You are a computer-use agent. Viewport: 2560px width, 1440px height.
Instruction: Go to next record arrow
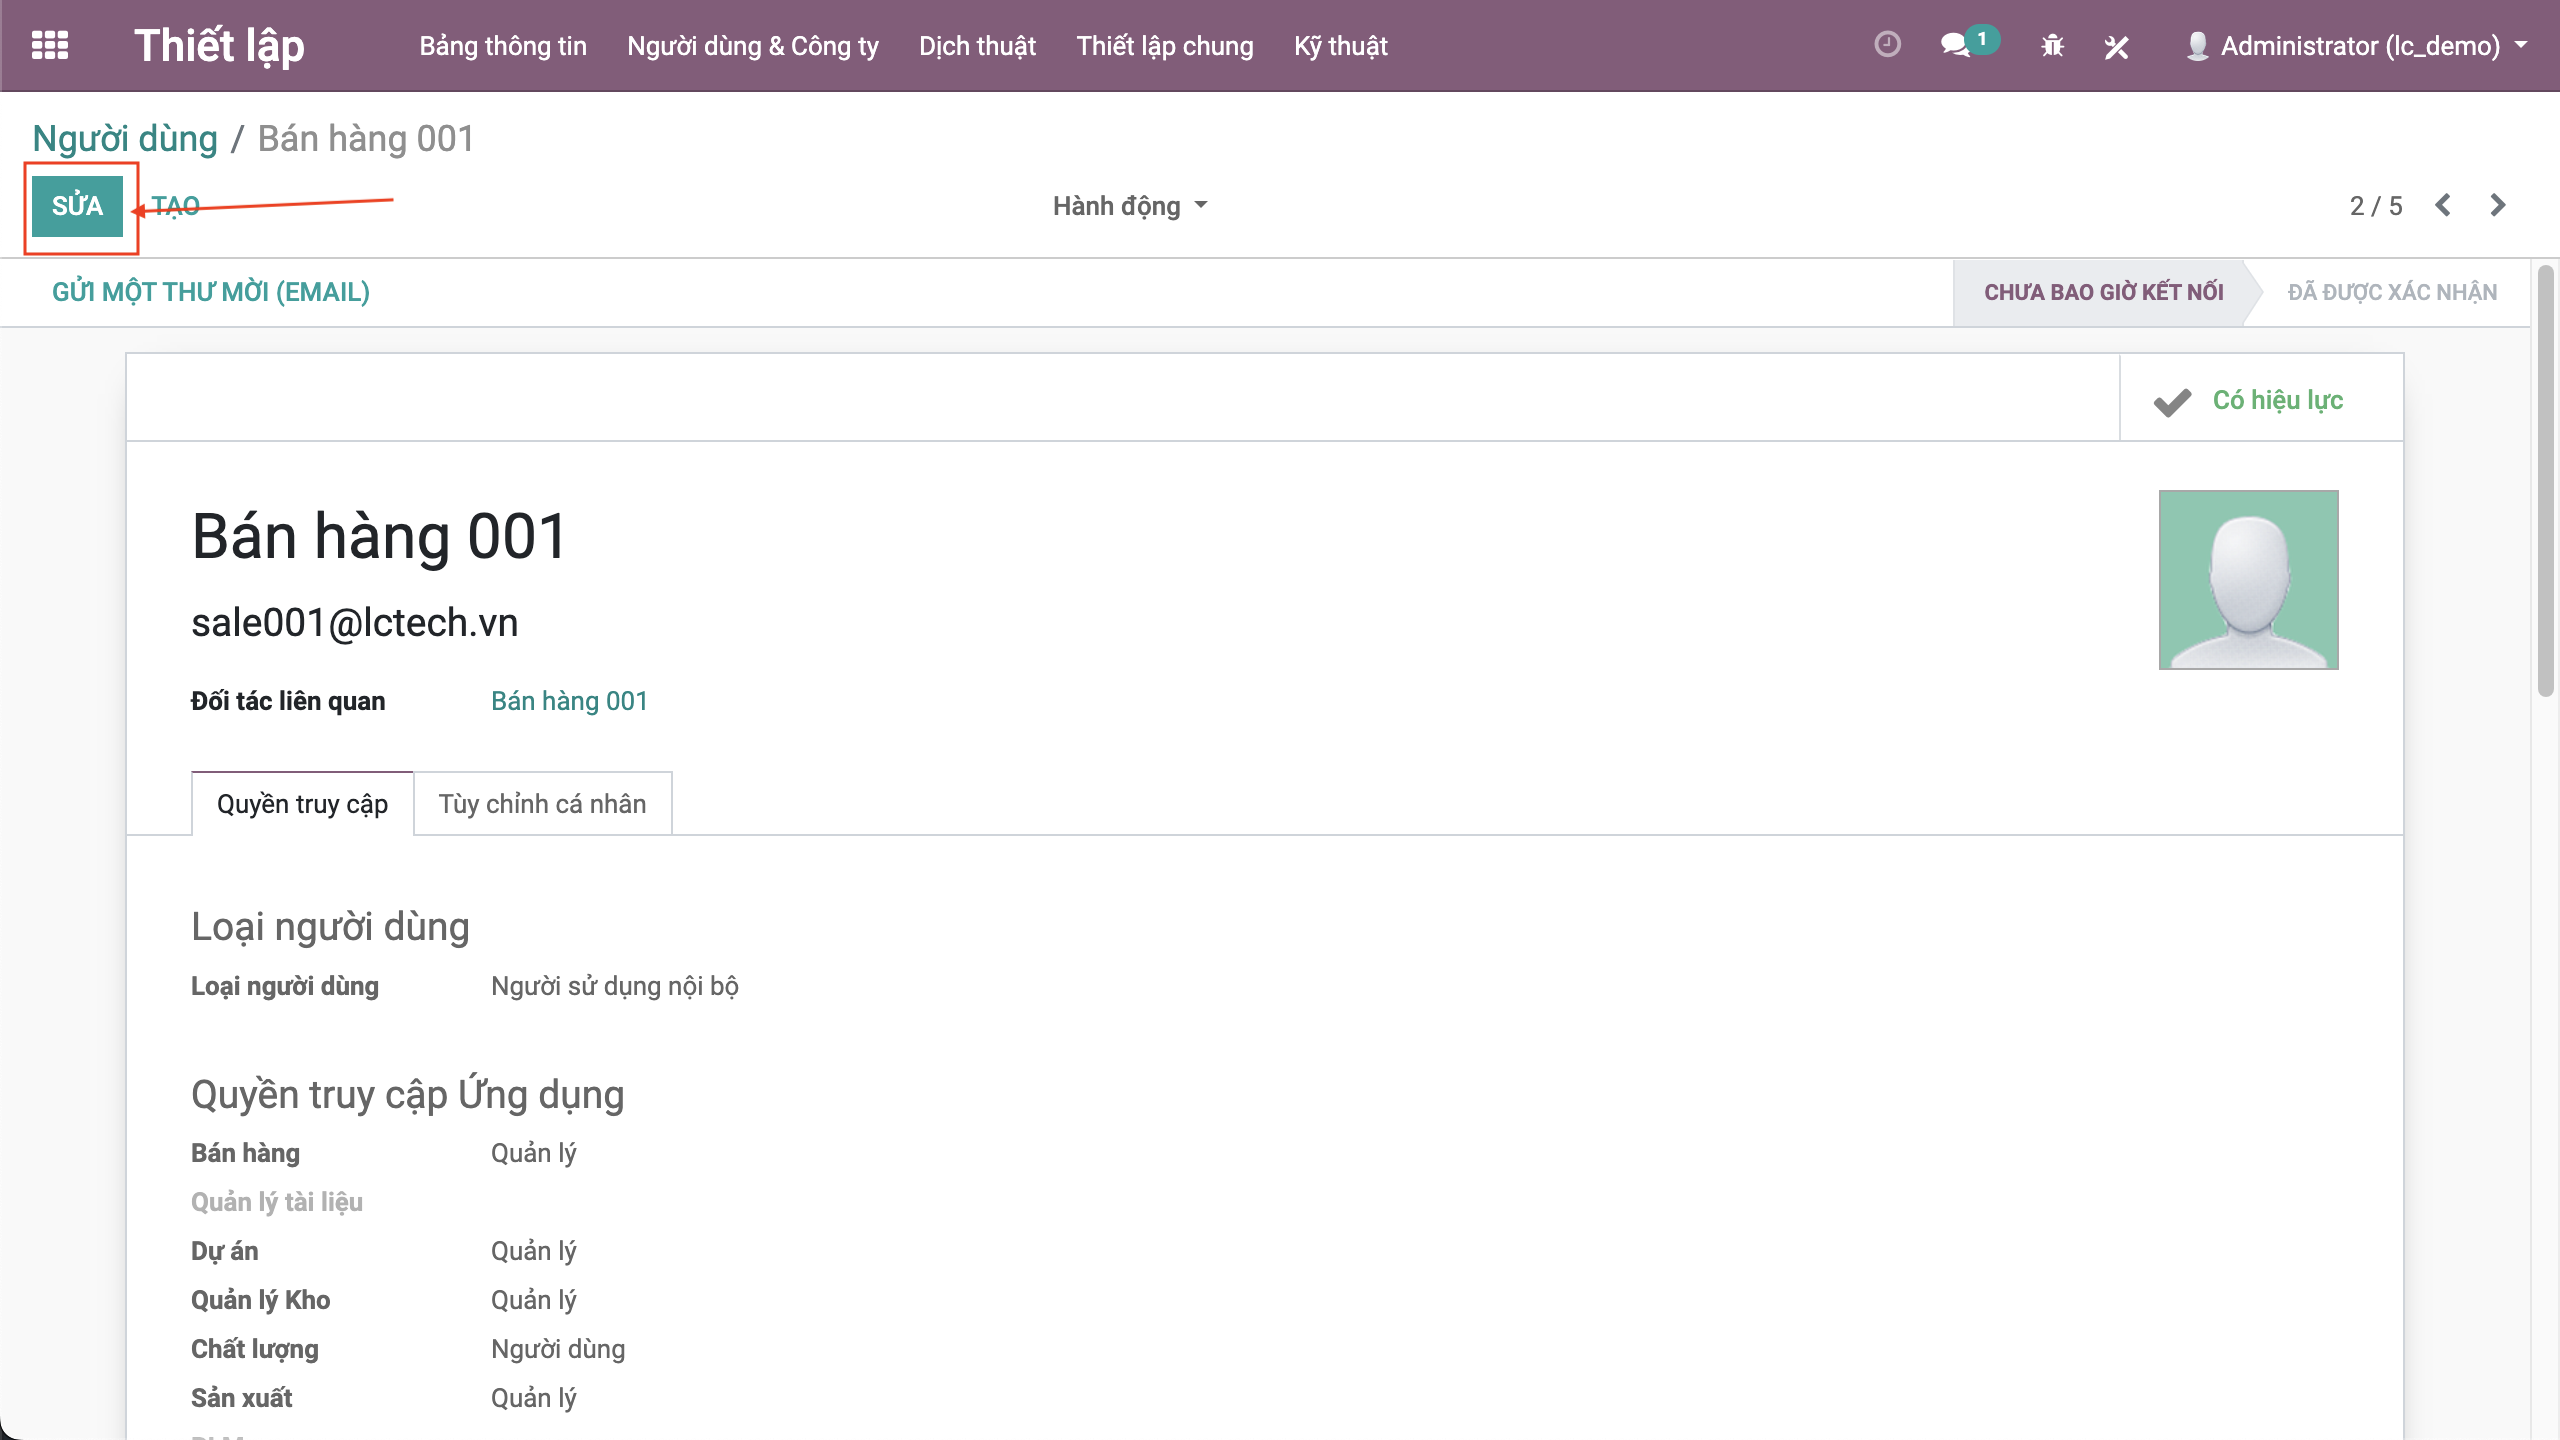pos(2498,205)
